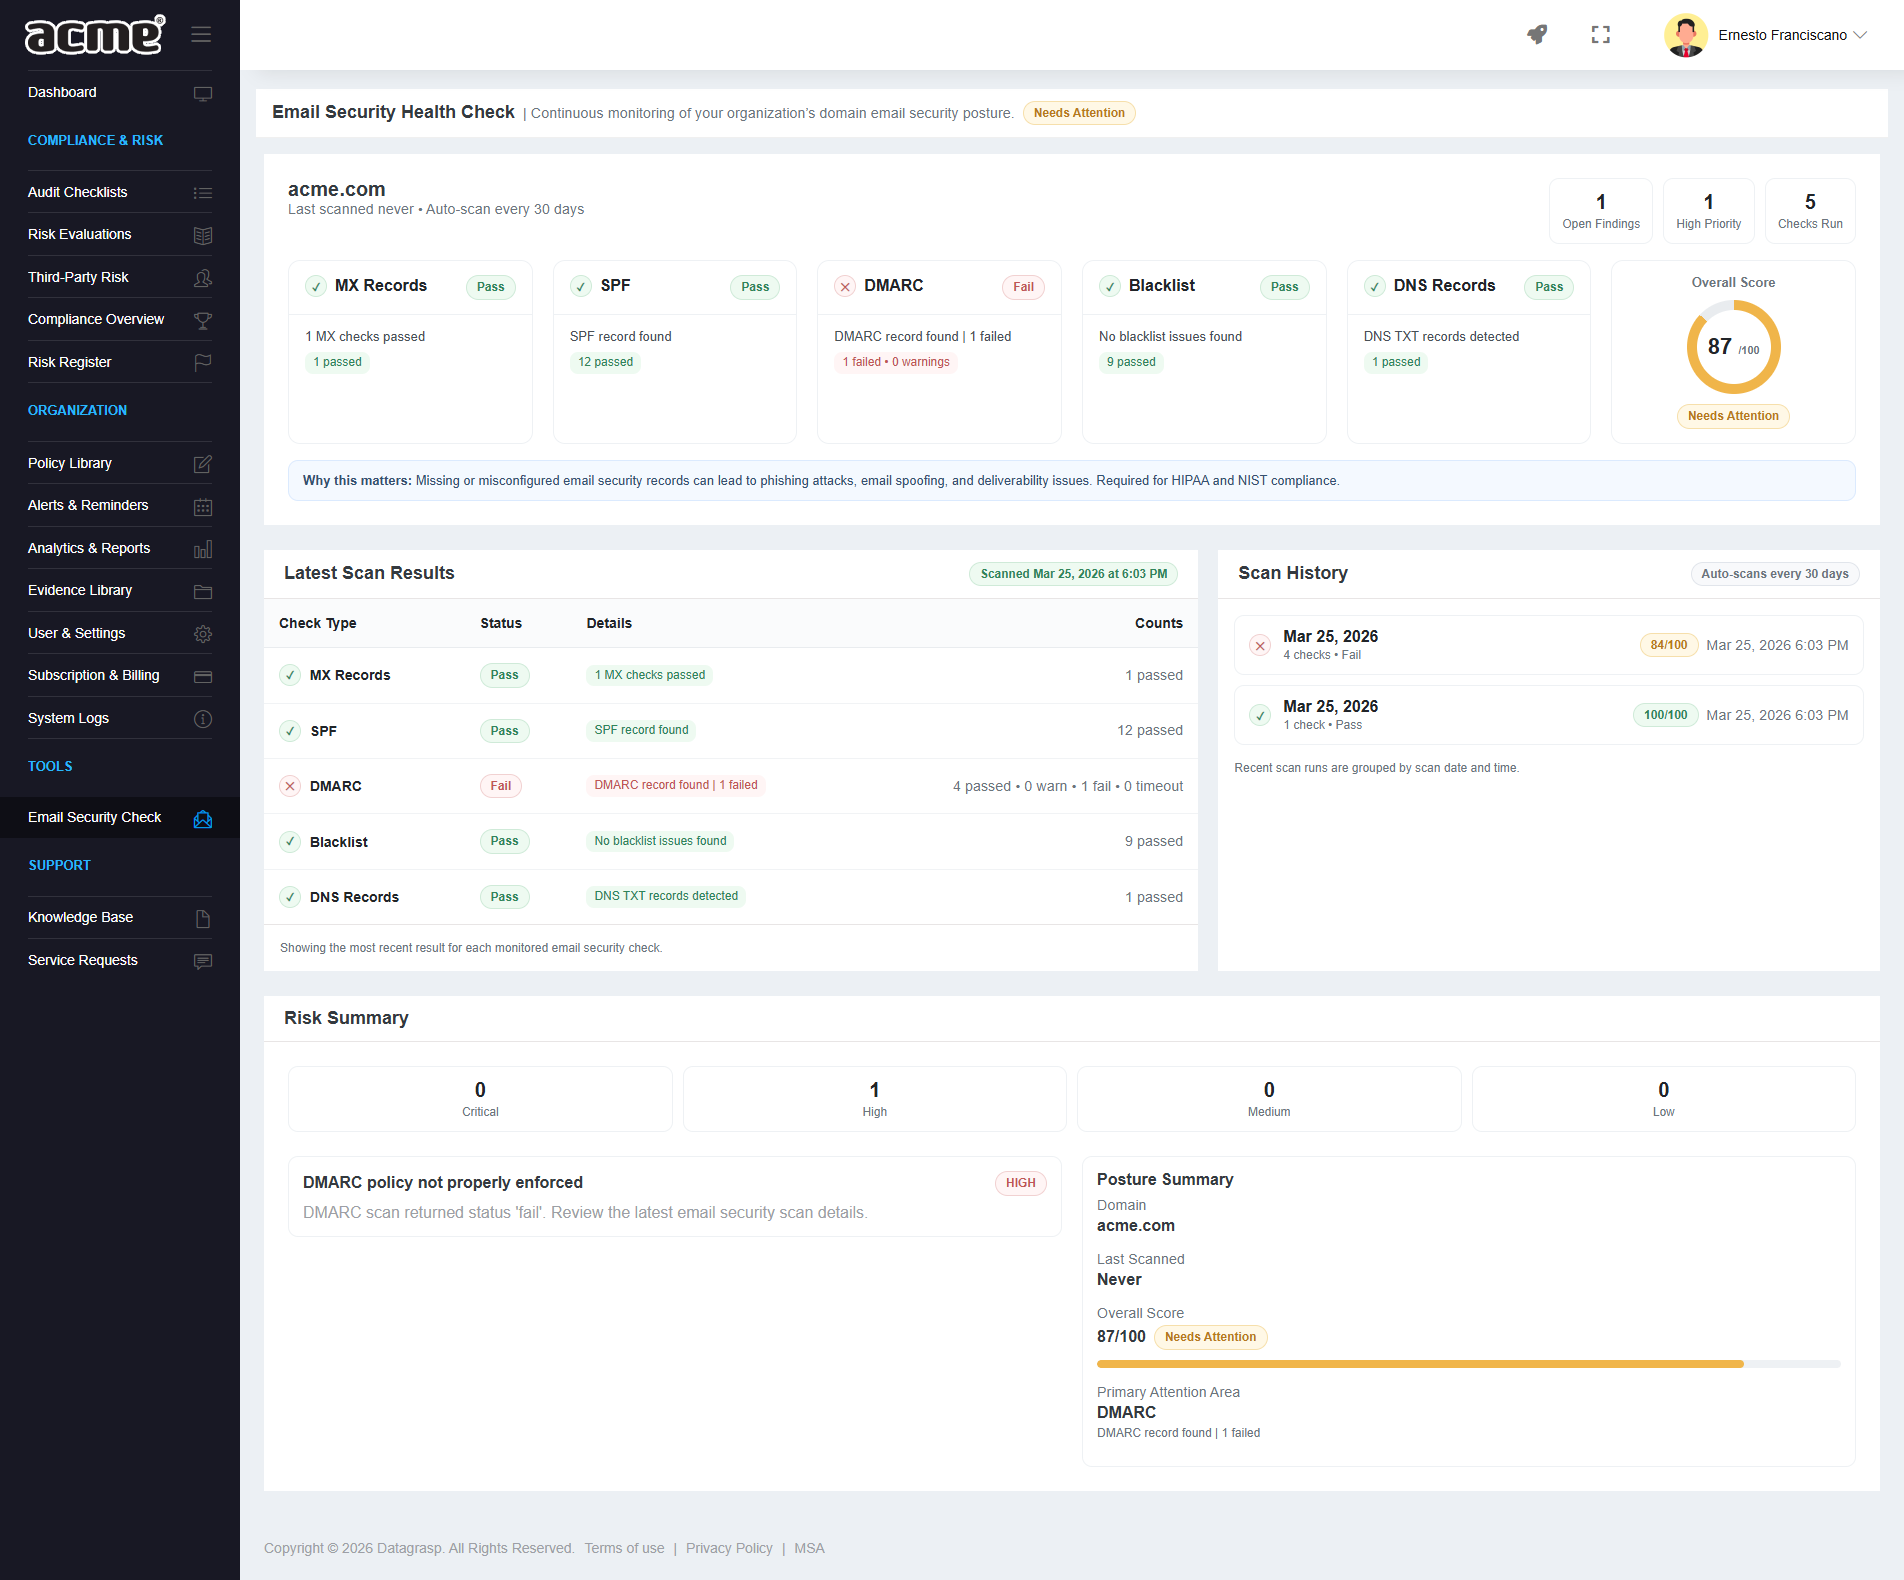Click the DNS Records card Pass badge

point(1549,287)
